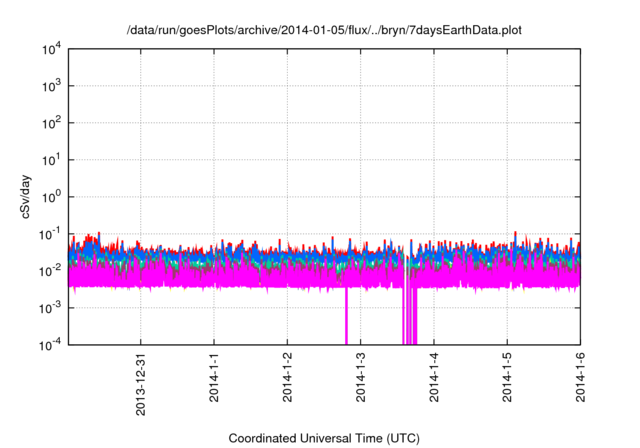This screenshot has width=640, height=448.
Task: Click the 10^2 y-axis tick label
Action: point(51,123)
